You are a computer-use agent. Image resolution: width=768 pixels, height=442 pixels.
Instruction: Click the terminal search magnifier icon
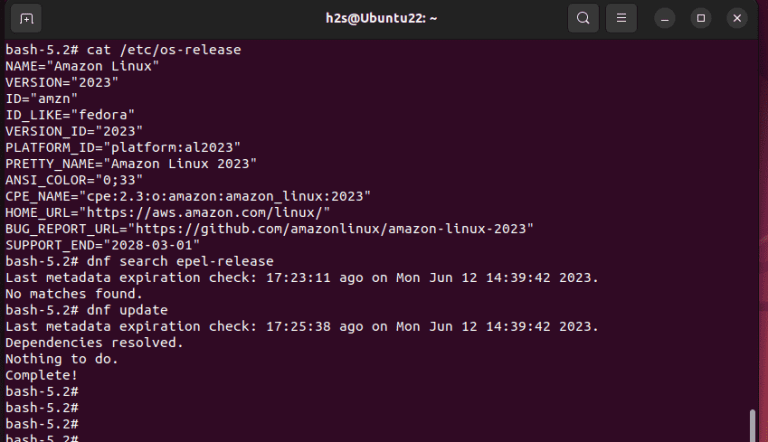[583, 18]
